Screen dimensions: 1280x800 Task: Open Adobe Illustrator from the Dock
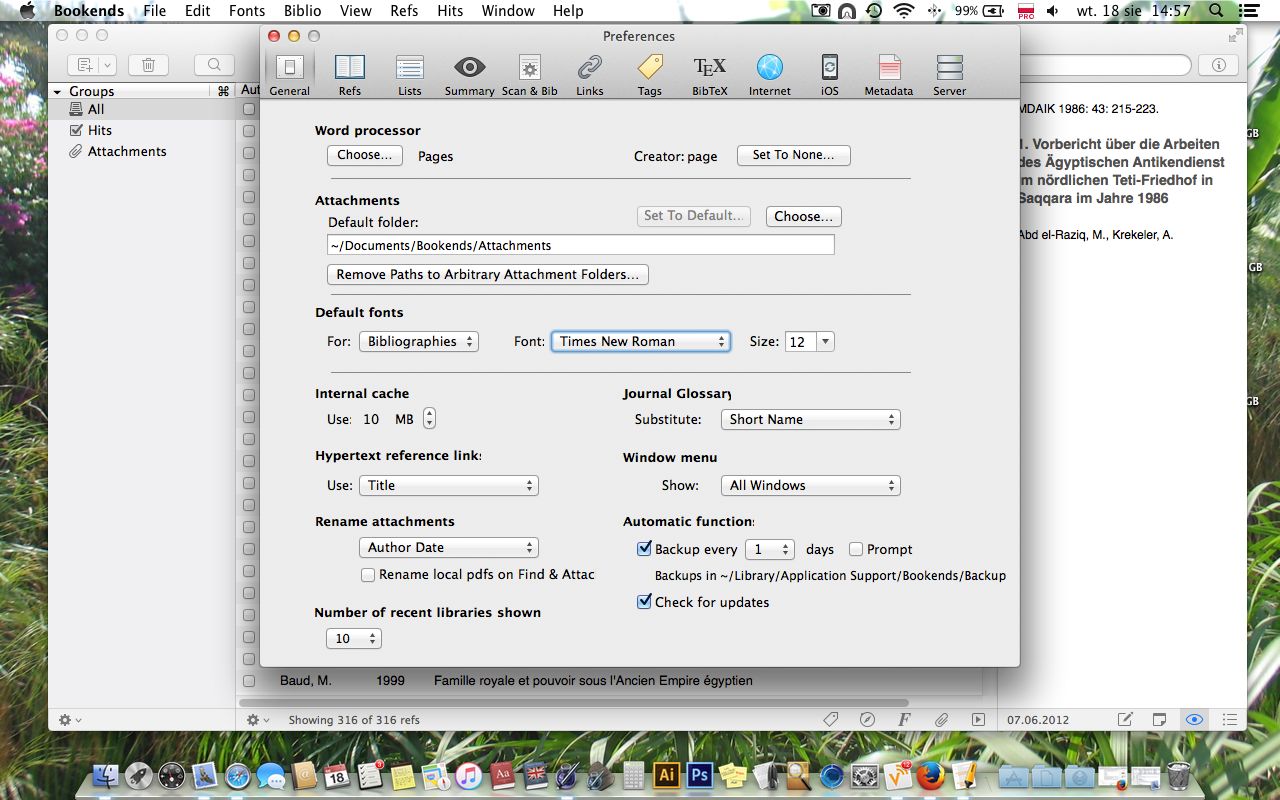click(666, 775)
